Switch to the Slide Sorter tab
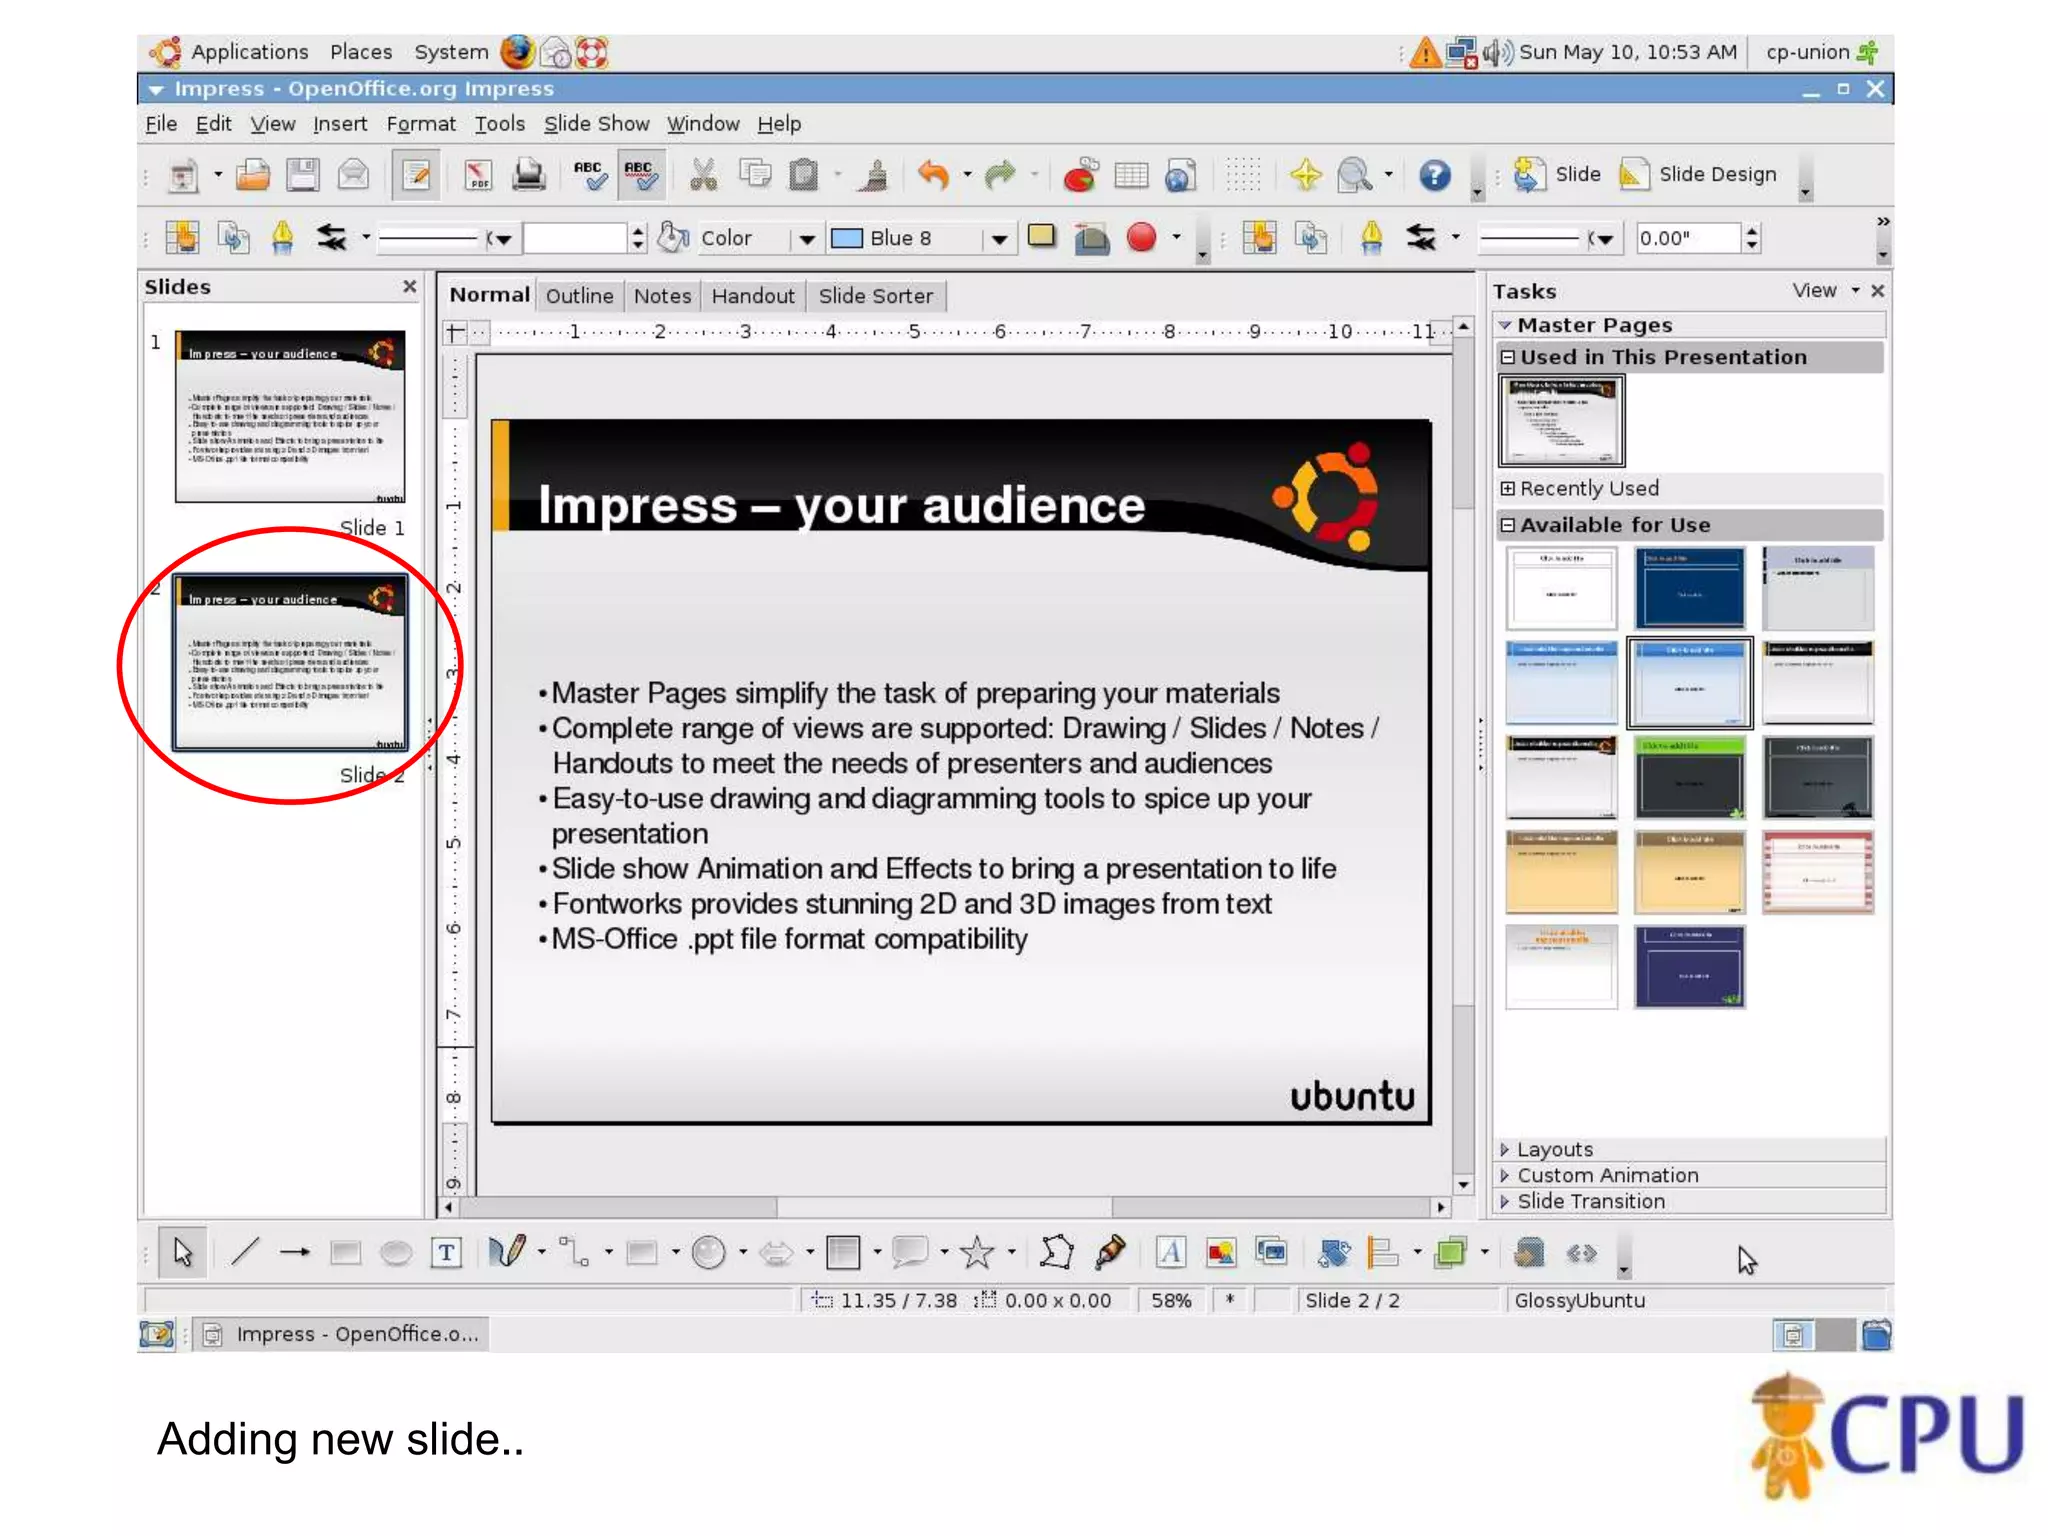 pos(875,296)
